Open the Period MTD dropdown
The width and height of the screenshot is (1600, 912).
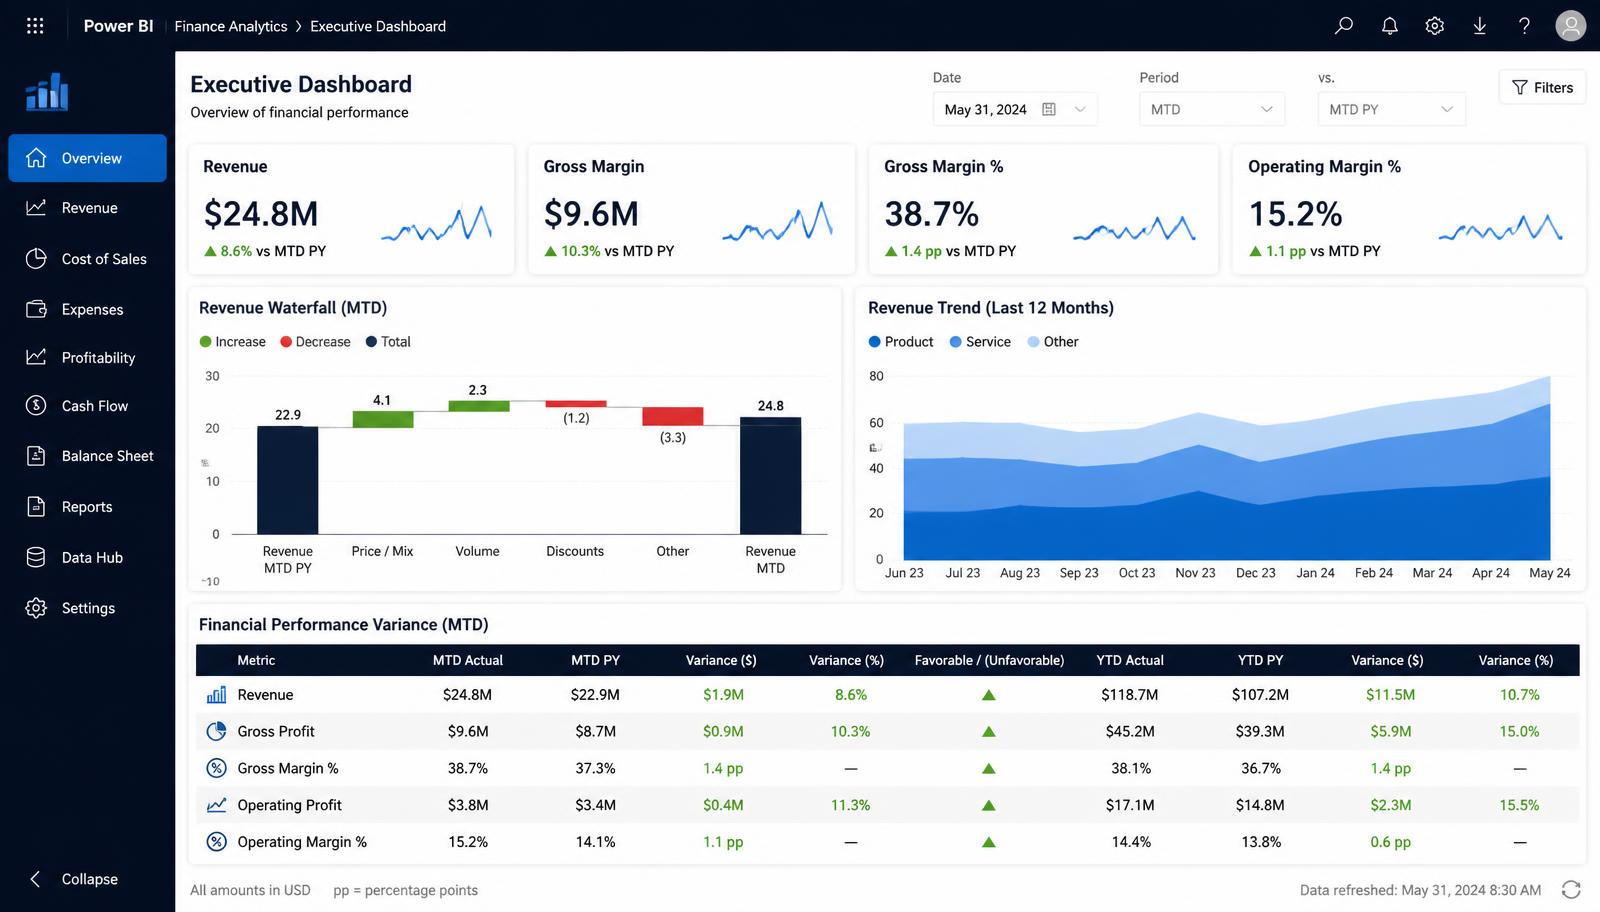(x=1212, y=109)
